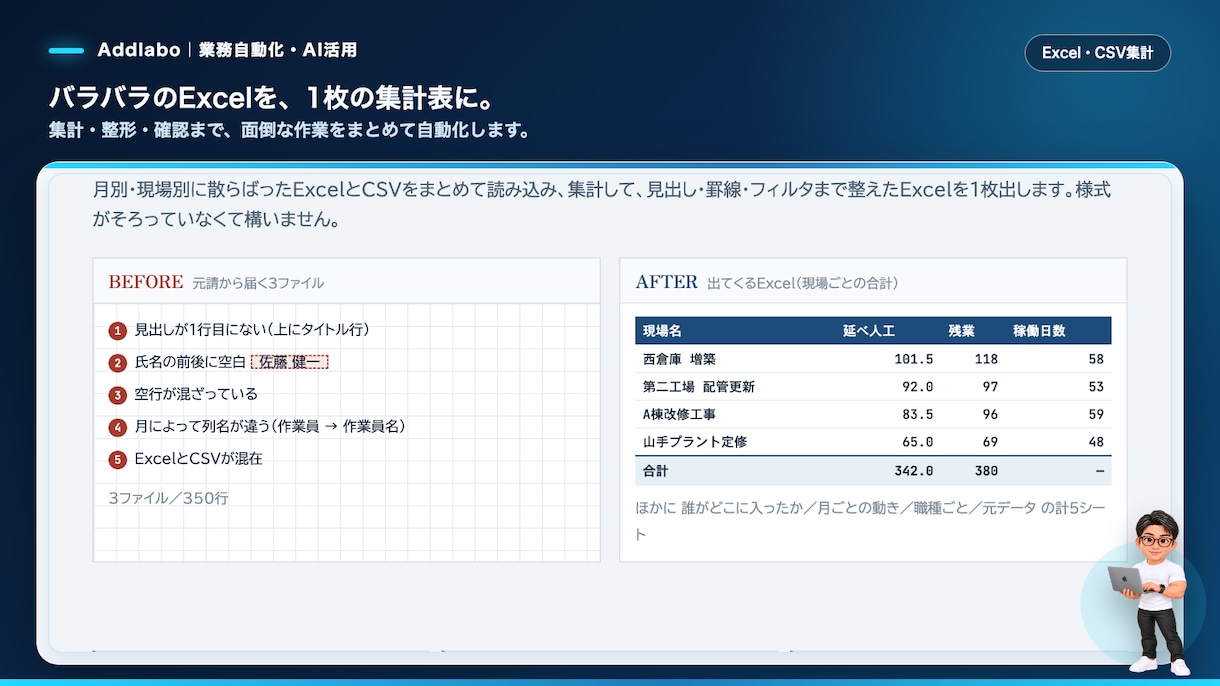Click the dashed box 佐藤 健一
1220x686 pixels.
tap(289, 362)
